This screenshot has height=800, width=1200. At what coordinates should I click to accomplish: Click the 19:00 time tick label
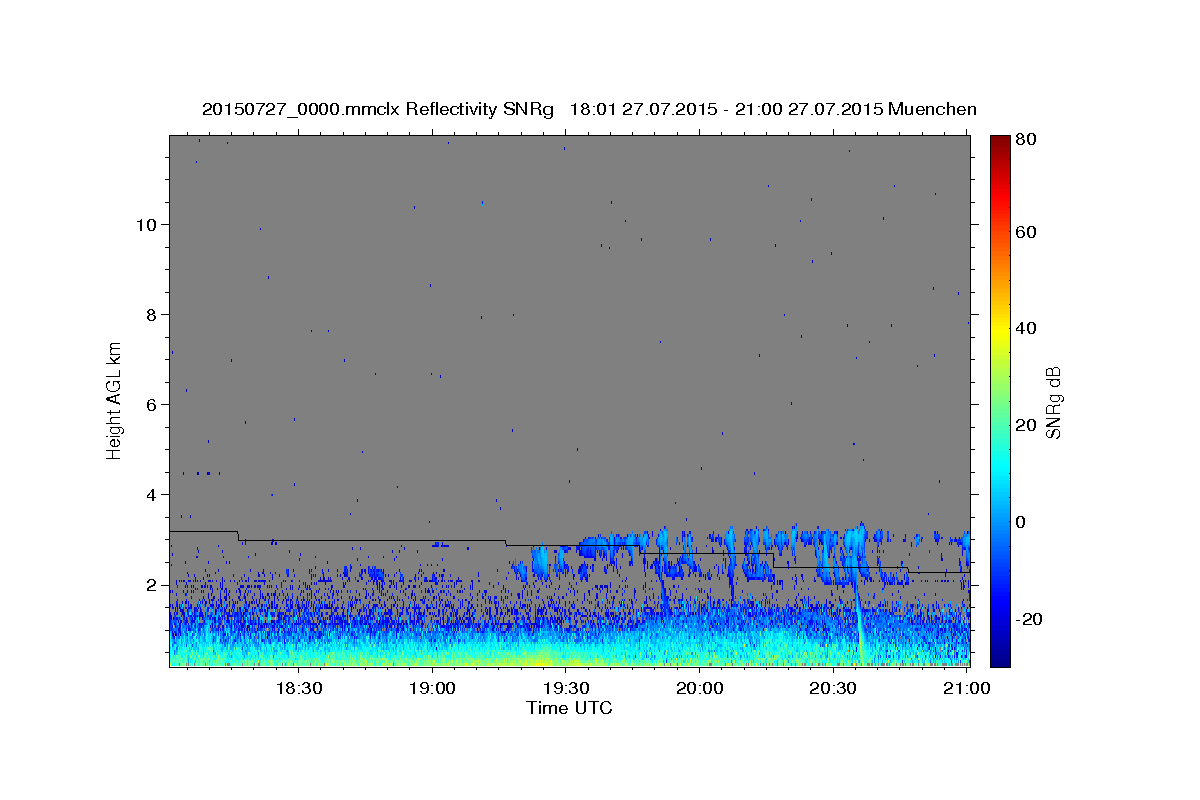431,688
